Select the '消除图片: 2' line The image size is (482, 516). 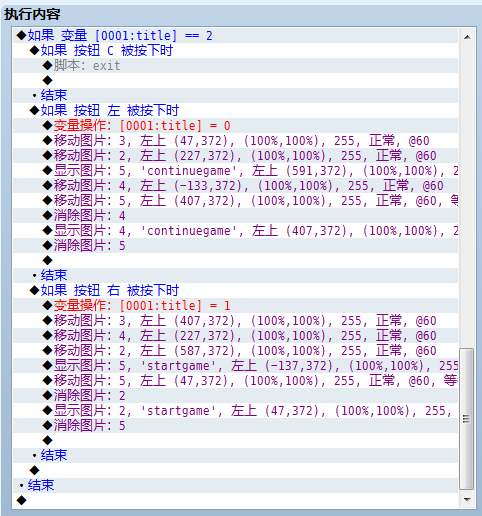click(235, 395)
